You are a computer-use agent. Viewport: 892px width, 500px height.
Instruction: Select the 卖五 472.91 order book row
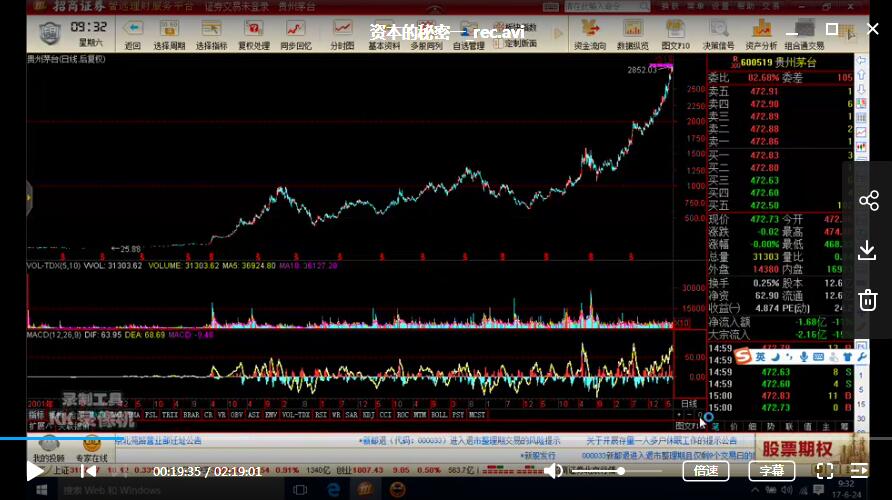[780, 92]
